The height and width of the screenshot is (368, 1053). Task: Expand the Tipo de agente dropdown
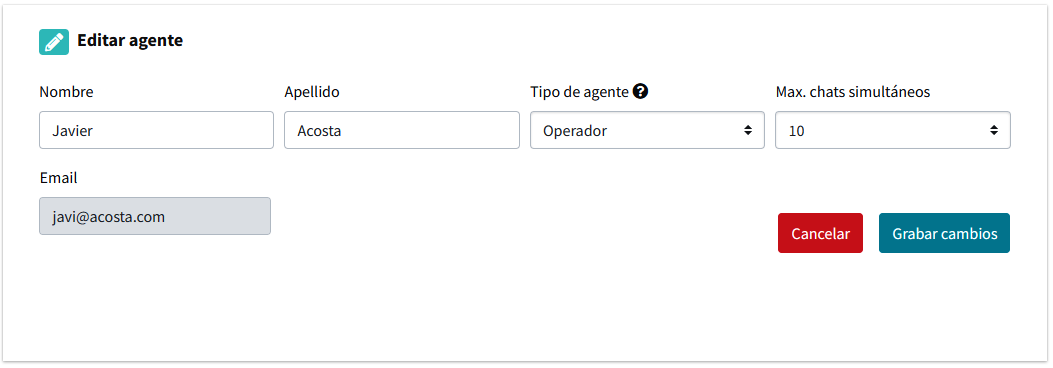tap(647, 130)
